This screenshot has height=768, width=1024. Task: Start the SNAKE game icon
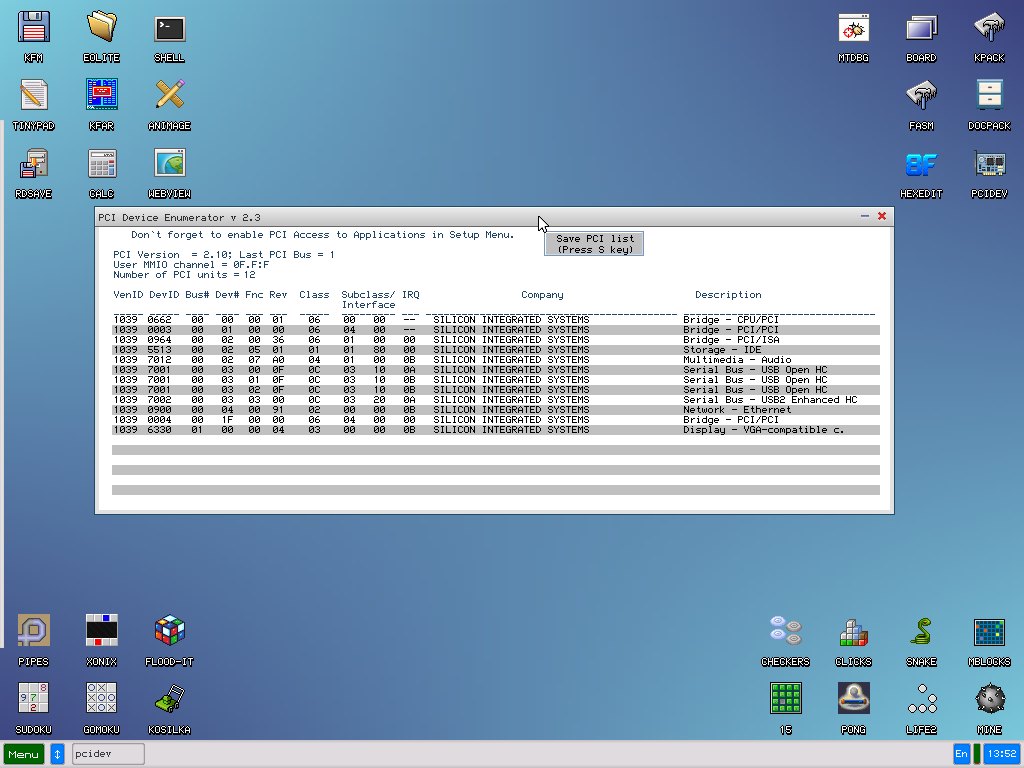[921, 632]
